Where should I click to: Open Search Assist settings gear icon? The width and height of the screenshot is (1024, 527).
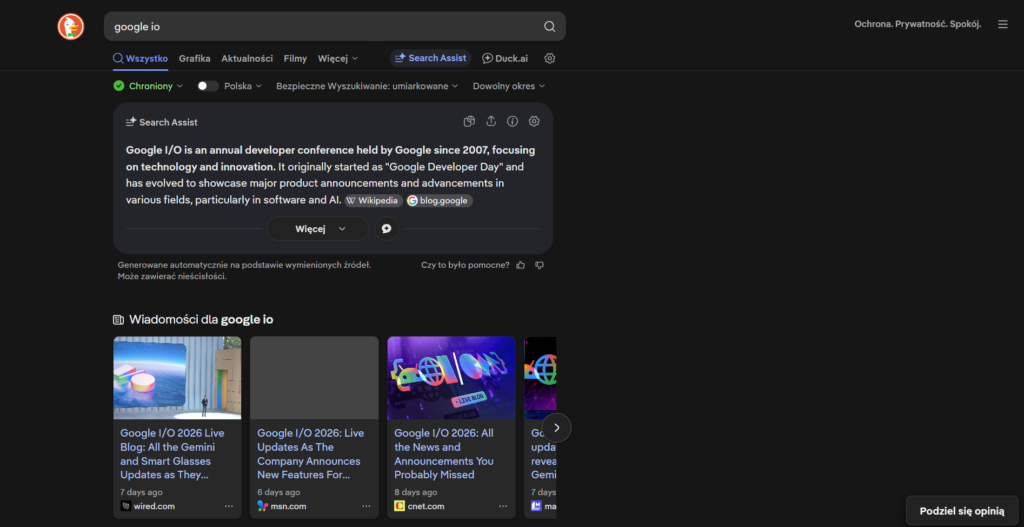[534, 121]
